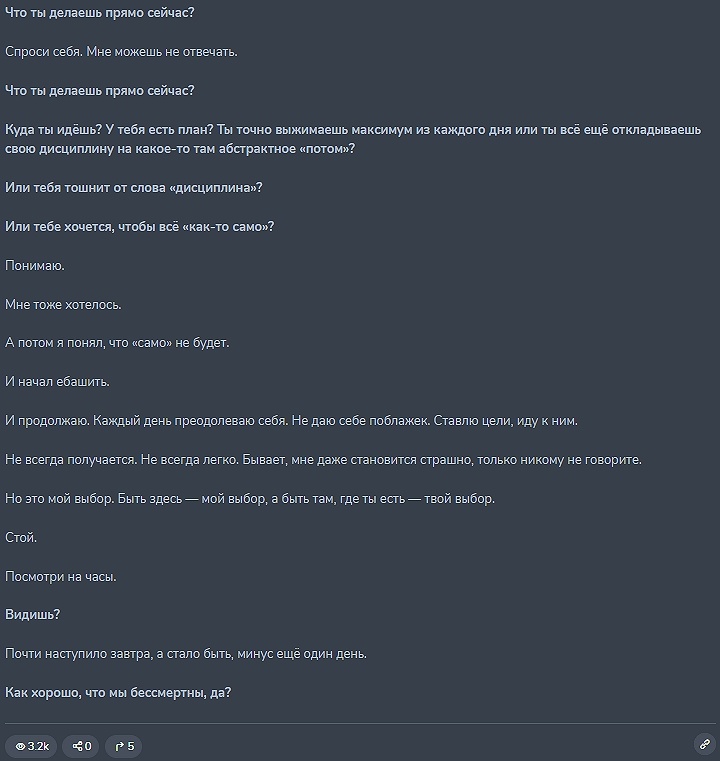Click the line «Посмотри на часы.»
Viewport: 720px width, 761px height.
point(61,577)
